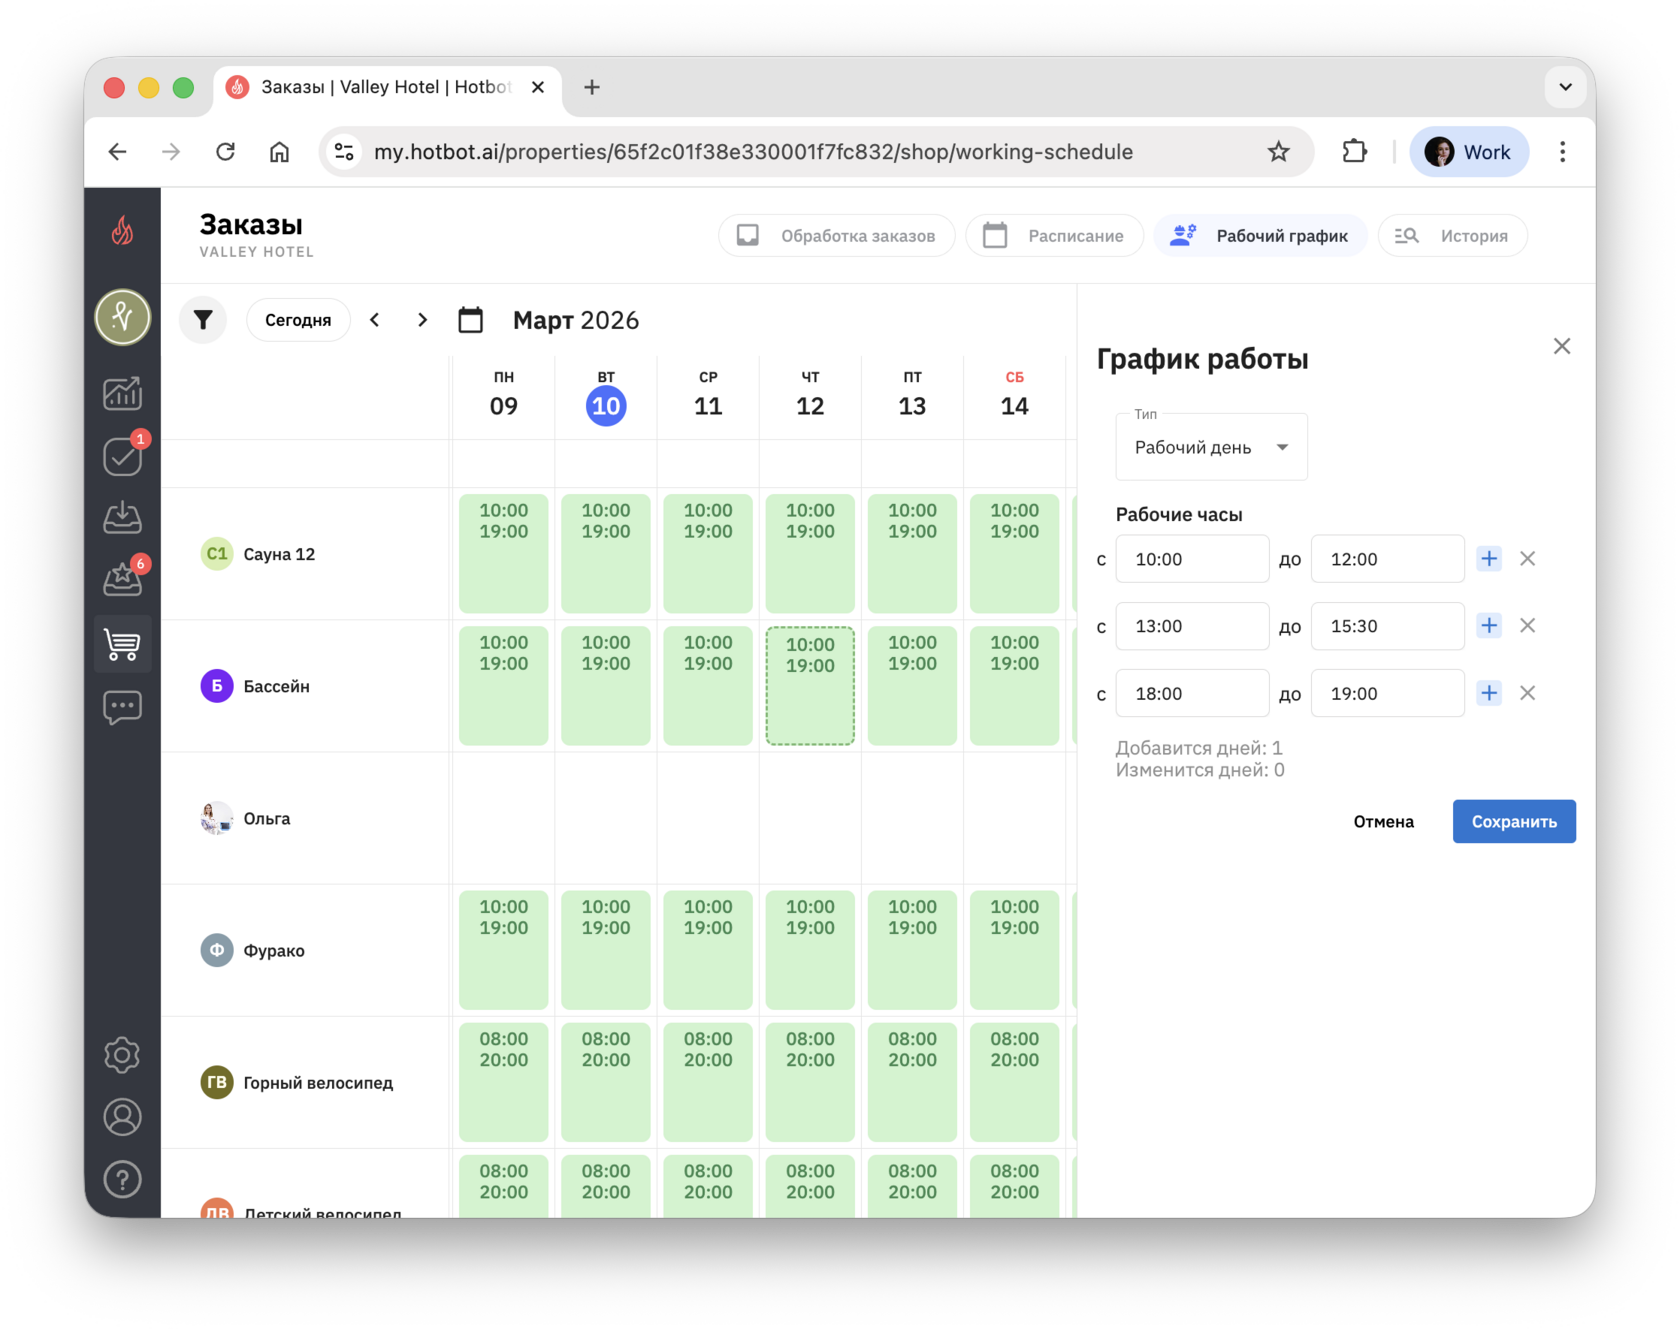Edit end time field 12:00
Screen dimensions: 1680x1329
tap(1387, 559)
